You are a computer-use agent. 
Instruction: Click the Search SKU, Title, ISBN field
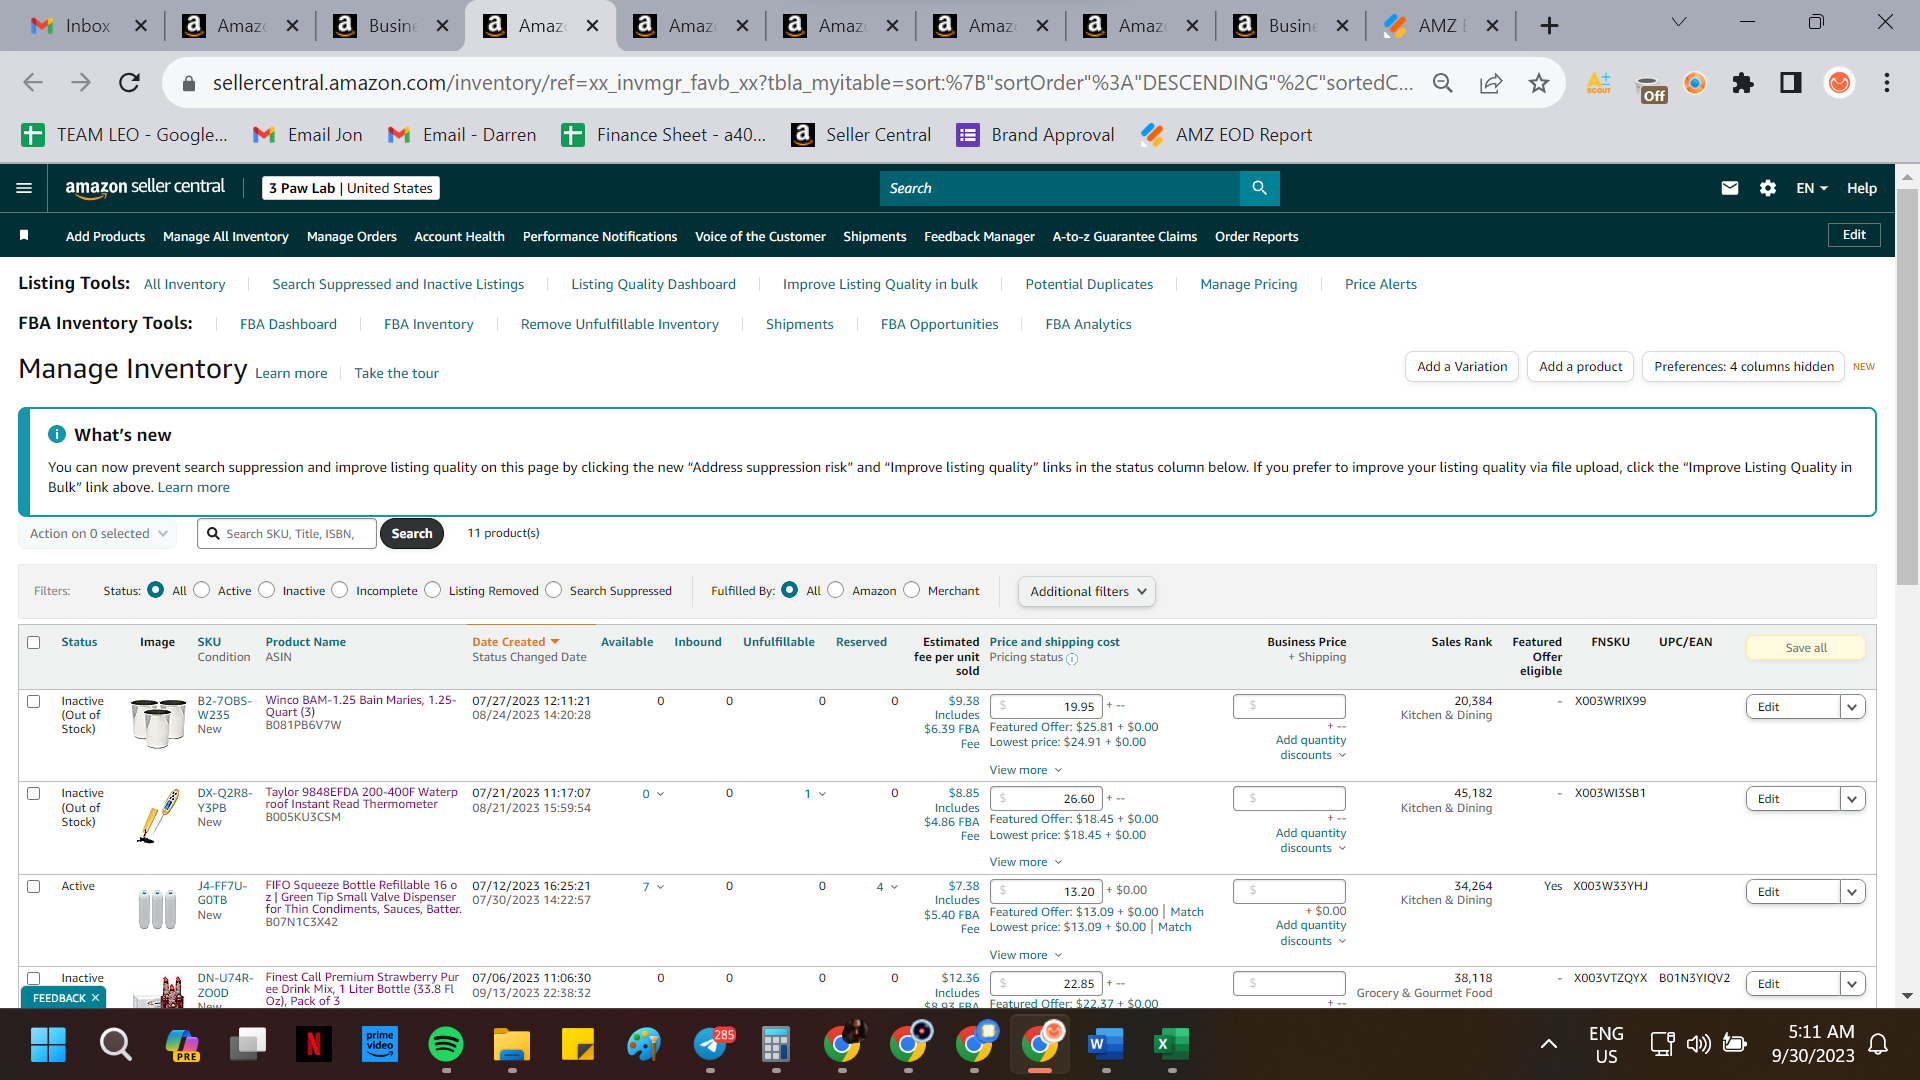click(287, 534)
